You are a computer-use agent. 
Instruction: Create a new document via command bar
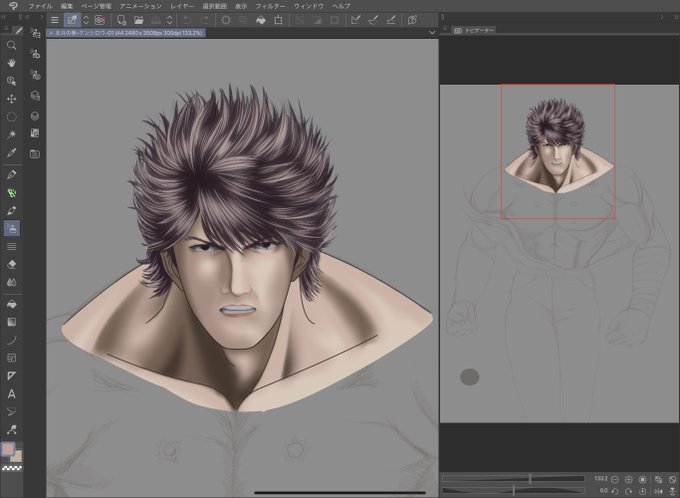(121, 20)
